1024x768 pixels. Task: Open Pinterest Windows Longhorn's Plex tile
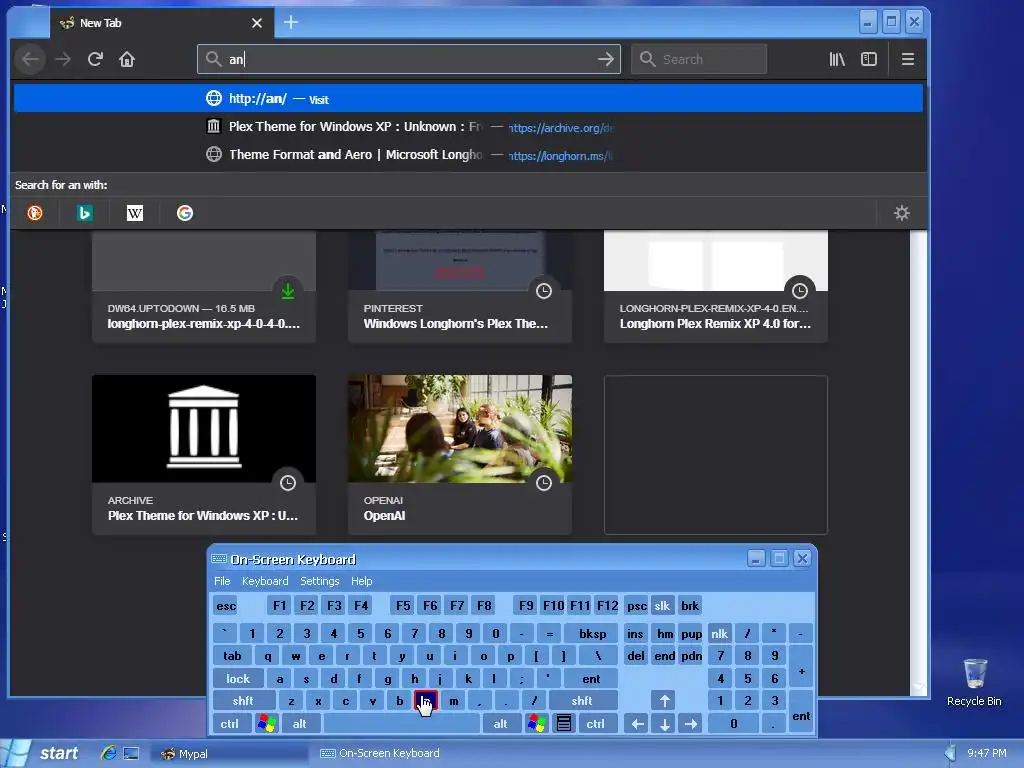tap(460, 286)
